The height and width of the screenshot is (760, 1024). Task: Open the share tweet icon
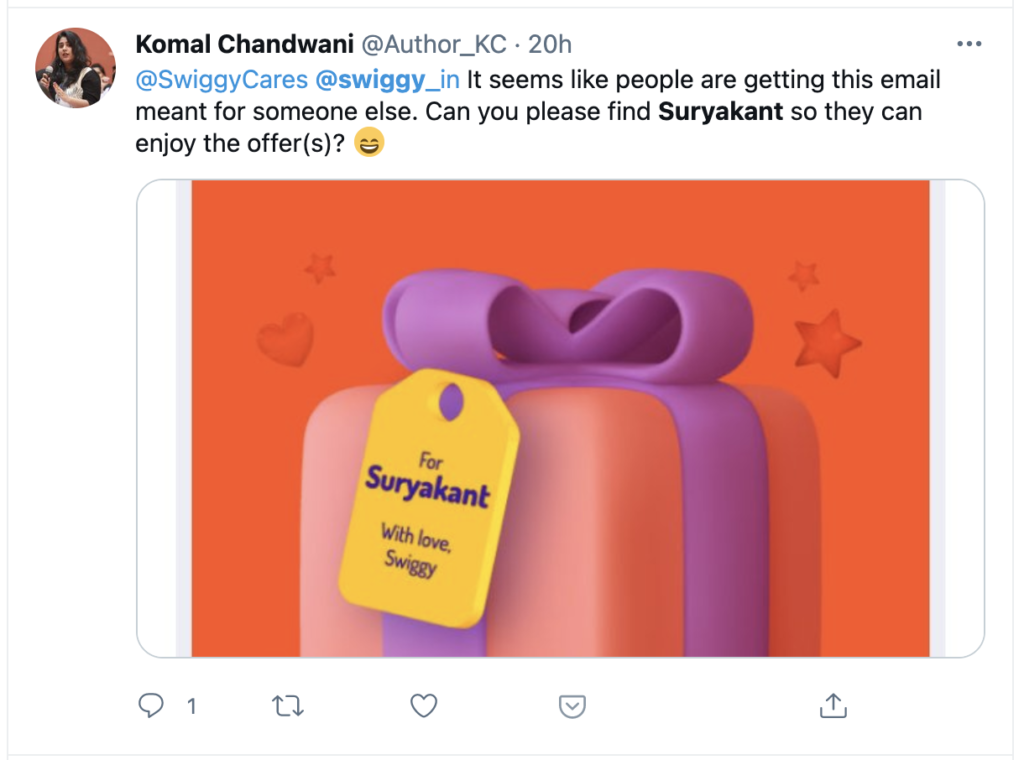coord(833,705)
